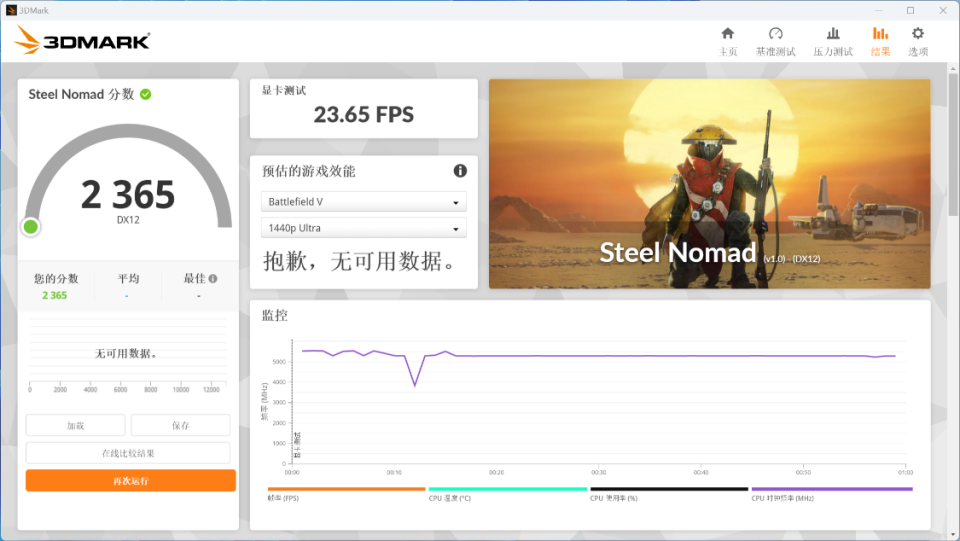Image resolution: width=960 pixels, height=541 pixels.
Task: Click the vertical scrollbar thumb
Action: 953,144
